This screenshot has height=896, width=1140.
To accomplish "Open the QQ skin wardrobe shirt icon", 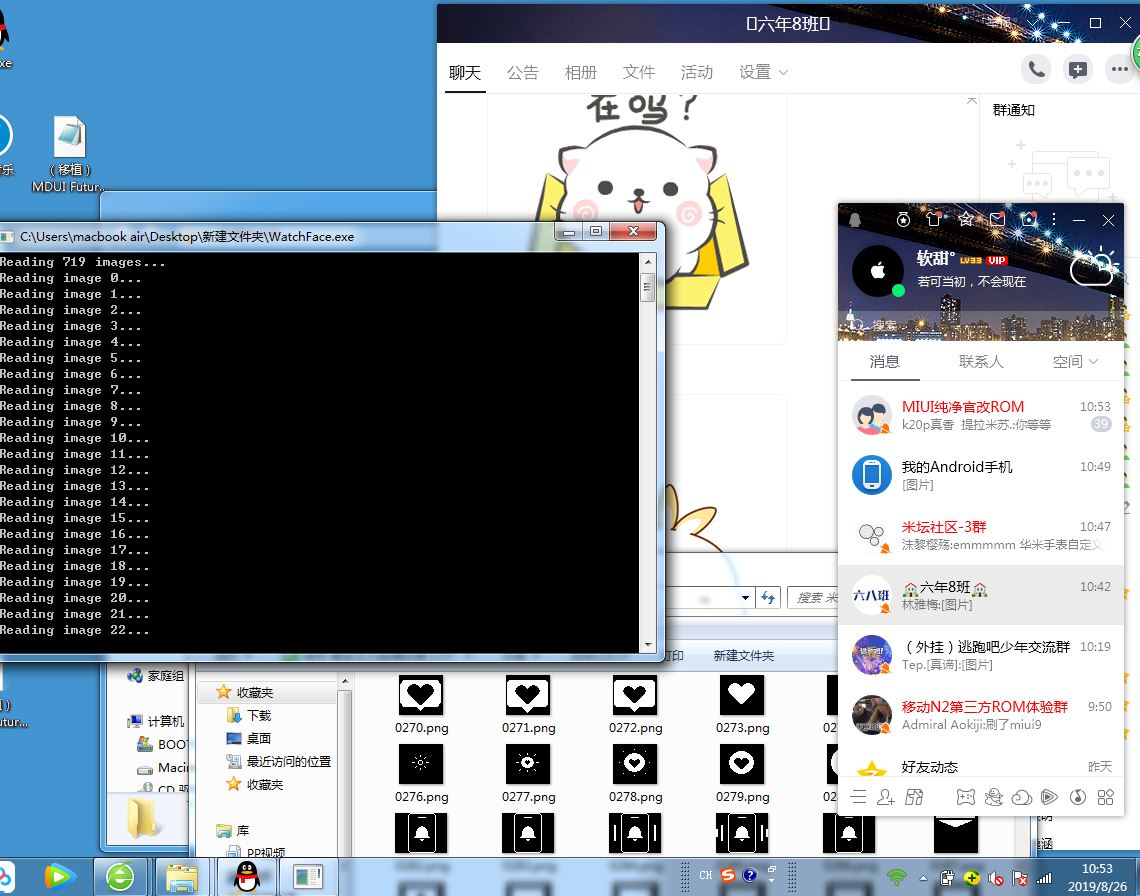I will [934, 219].
